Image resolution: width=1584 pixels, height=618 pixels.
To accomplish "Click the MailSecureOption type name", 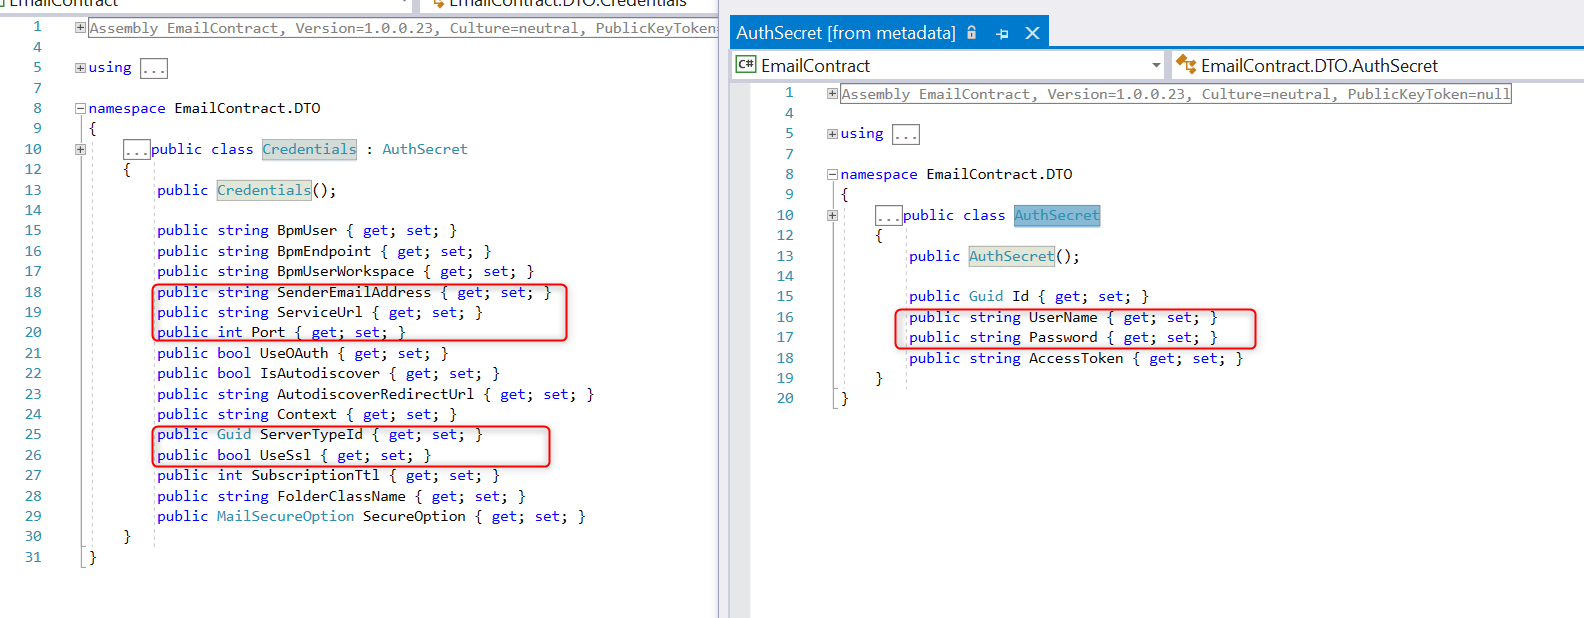I will (285, 516).
